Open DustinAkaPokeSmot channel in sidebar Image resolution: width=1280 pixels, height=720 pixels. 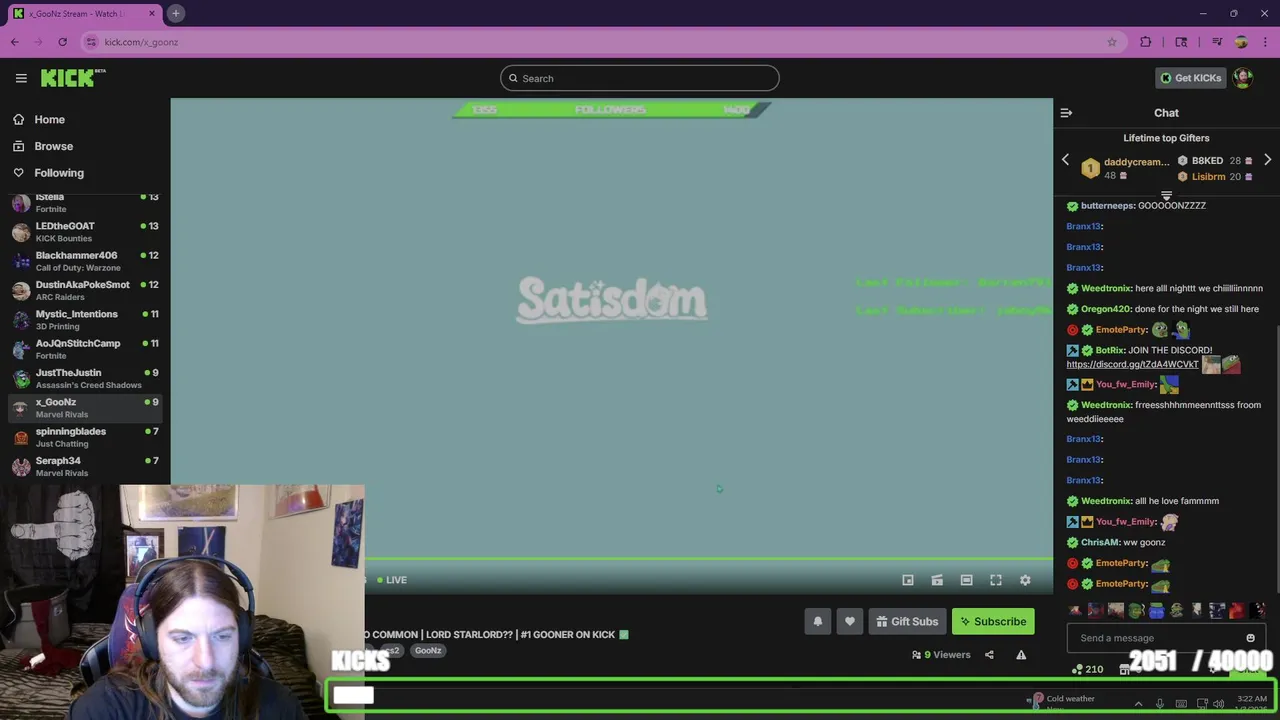(85, 290)
